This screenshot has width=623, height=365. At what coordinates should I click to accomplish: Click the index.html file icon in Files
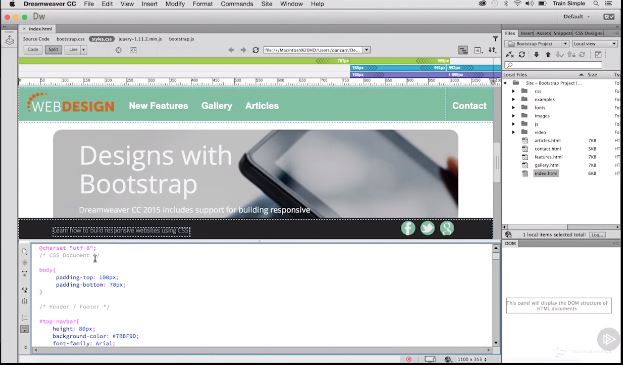click(x=525, y=174)
